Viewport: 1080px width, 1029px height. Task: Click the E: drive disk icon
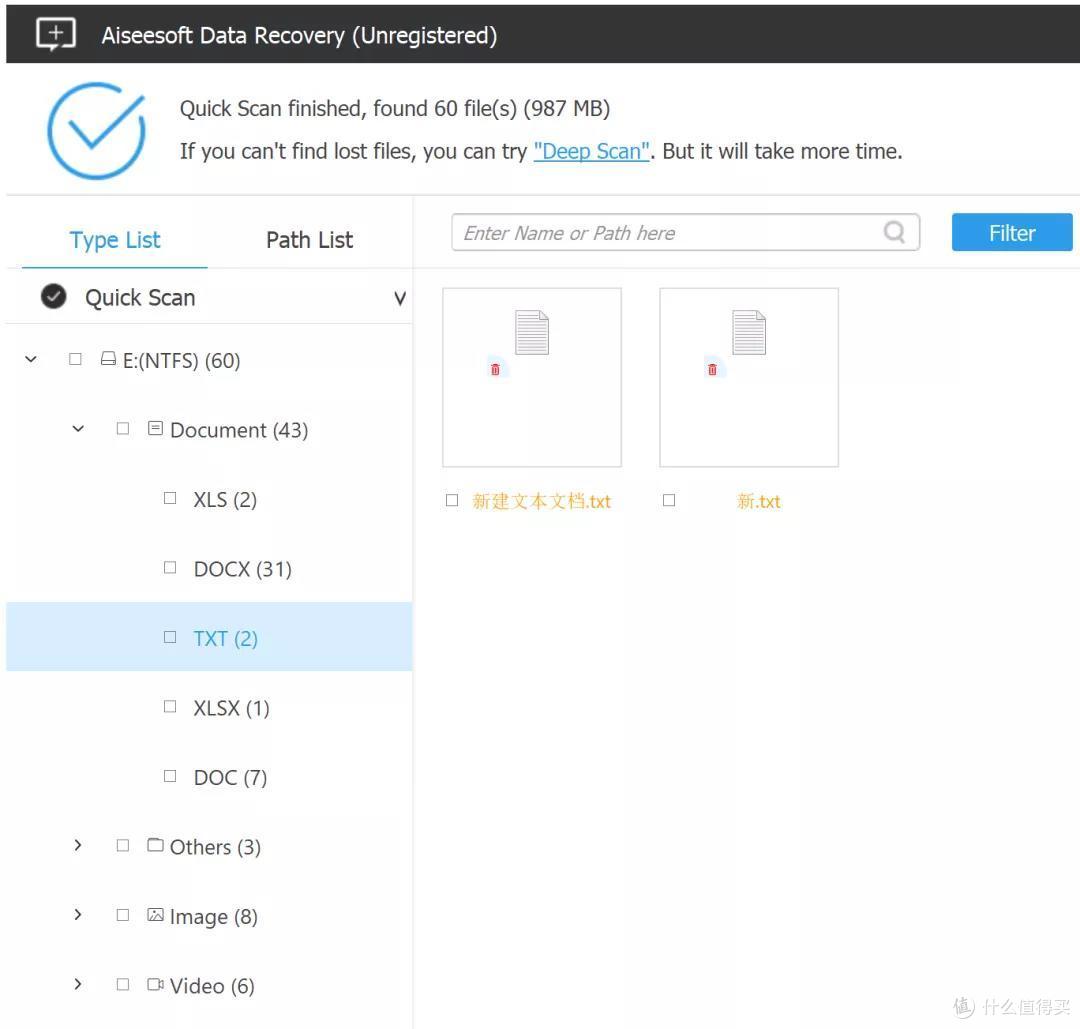point(108,358)
